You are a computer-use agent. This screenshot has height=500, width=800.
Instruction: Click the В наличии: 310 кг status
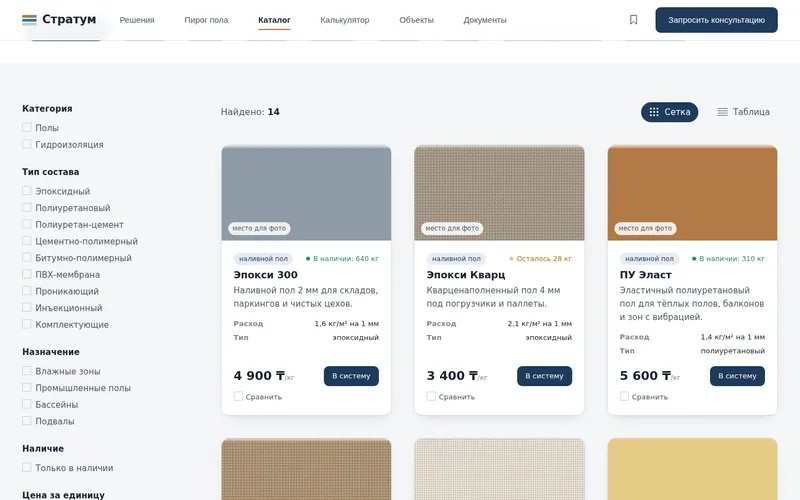(x=728, y=259)
